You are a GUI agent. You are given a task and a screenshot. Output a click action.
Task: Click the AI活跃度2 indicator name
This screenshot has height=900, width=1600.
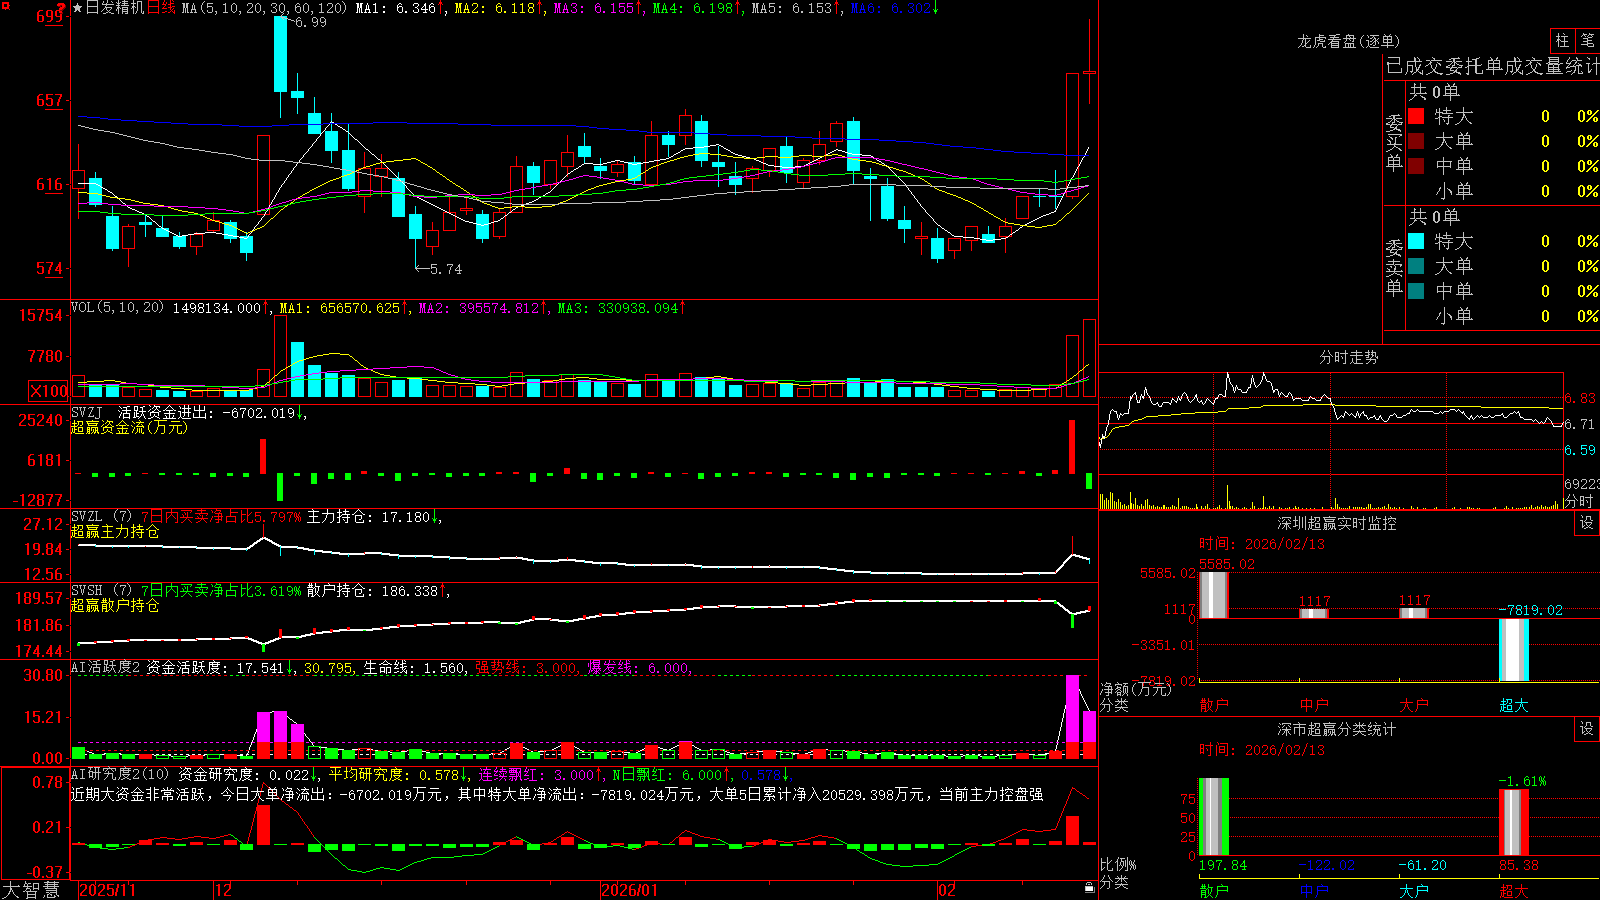[x=106, y=667]
